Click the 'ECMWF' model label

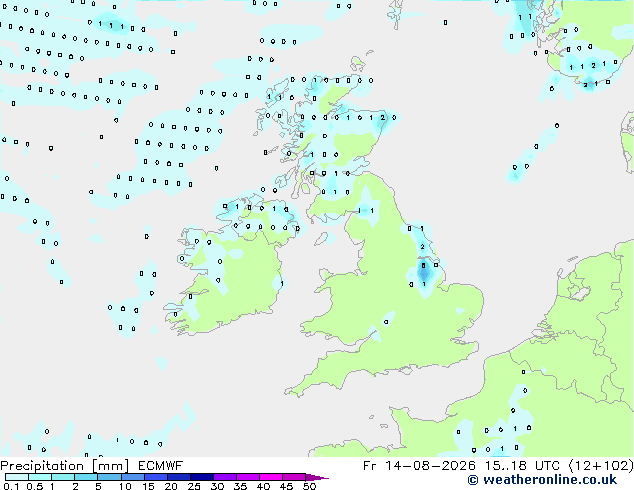[x=161, y=466]
